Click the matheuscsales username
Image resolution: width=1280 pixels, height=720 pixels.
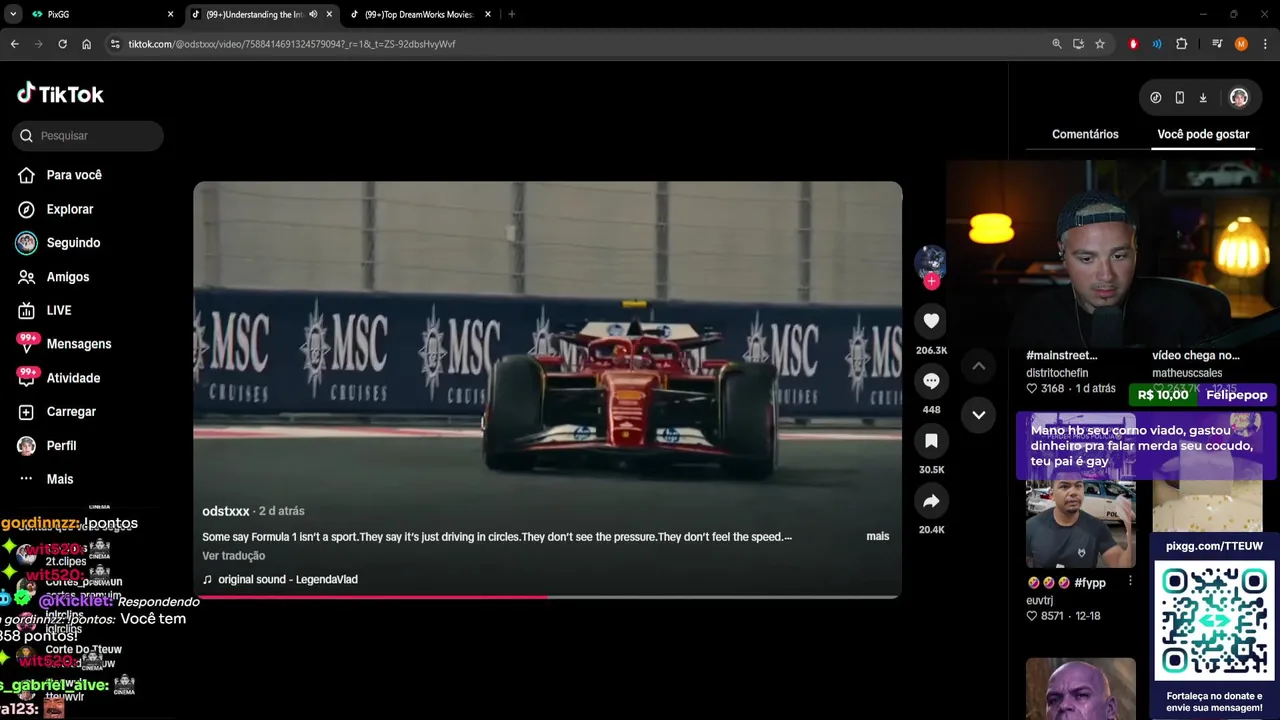click(1187, 373)
